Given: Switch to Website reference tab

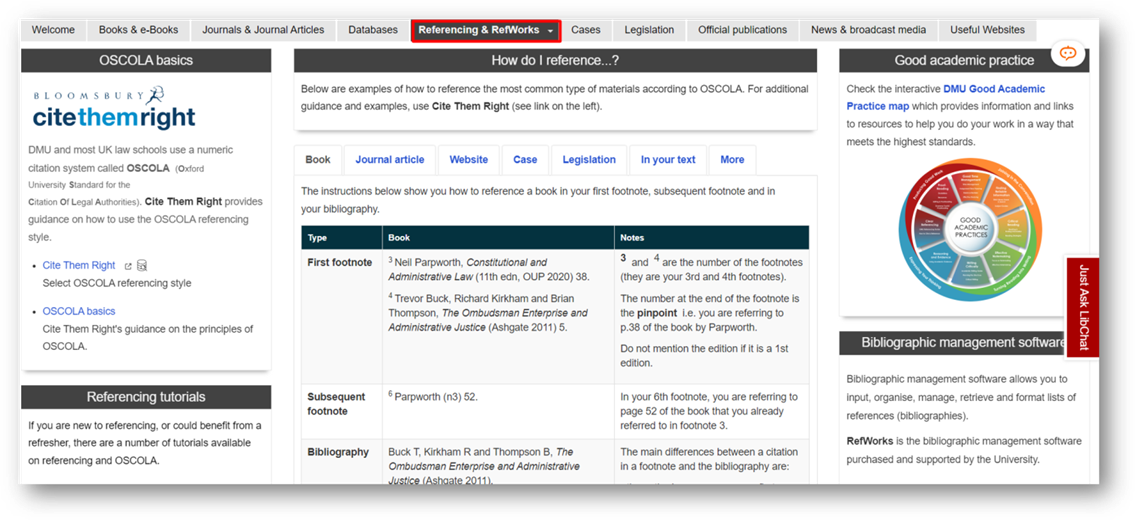Looking at the screenshot, I should [468, 160].
